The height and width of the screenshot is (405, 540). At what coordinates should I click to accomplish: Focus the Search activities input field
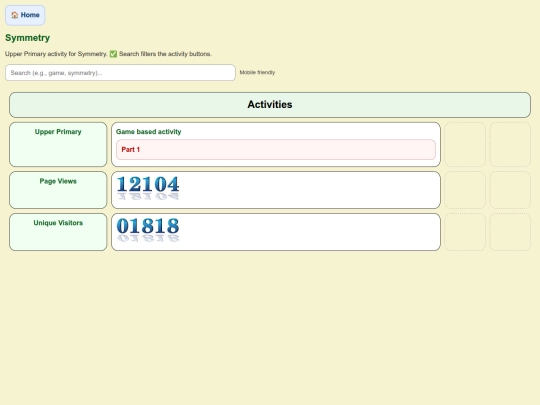(x=120, y=73)
